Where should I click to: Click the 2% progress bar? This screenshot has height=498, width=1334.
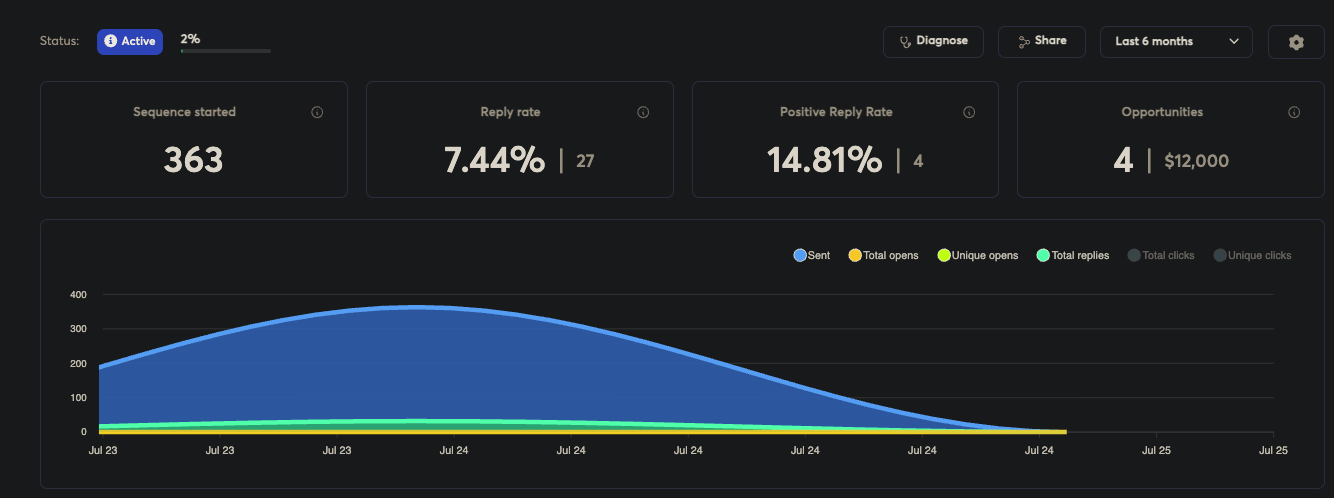coord(225,50)
